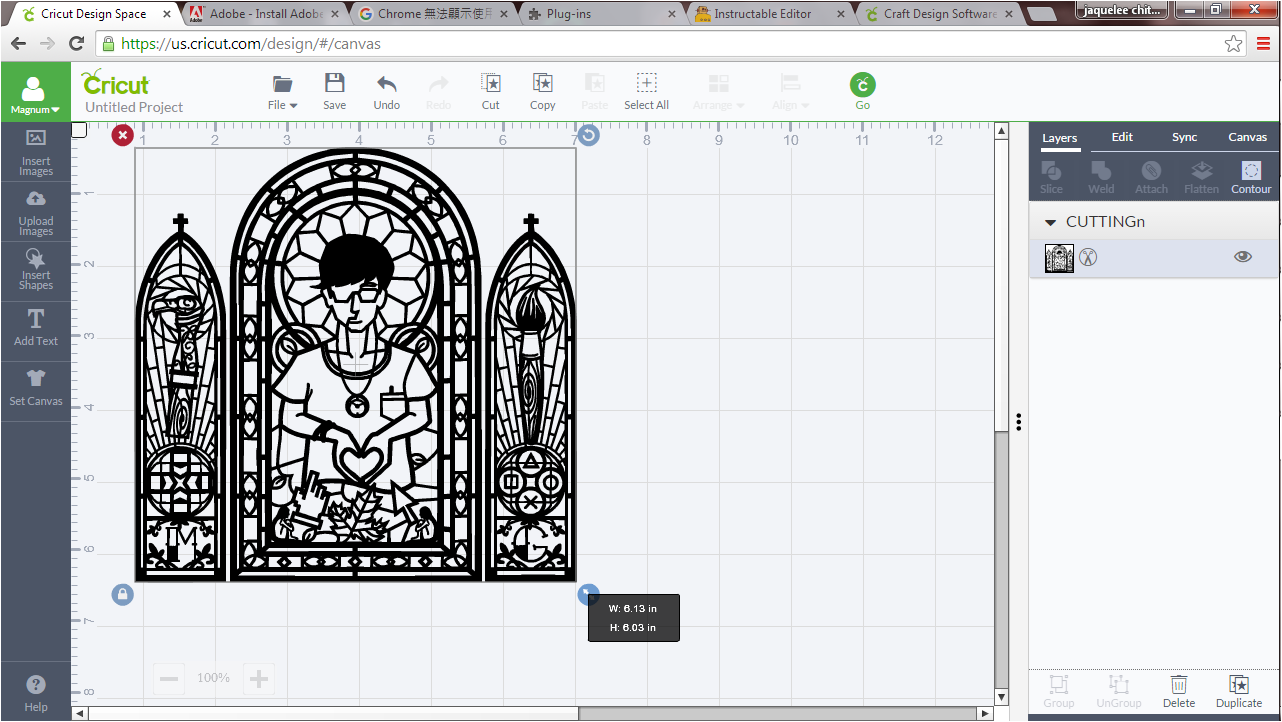Undo the last action
The height and width of the screenshot is (722, 1282).
(387, 84)
